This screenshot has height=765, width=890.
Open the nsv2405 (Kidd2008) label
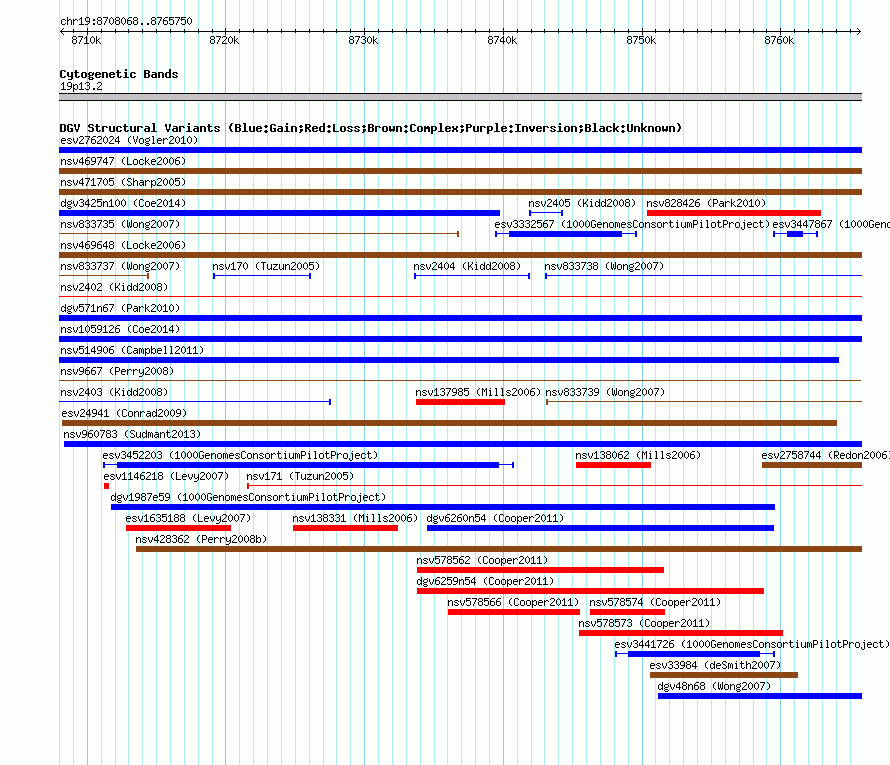(x=582, y=203)
